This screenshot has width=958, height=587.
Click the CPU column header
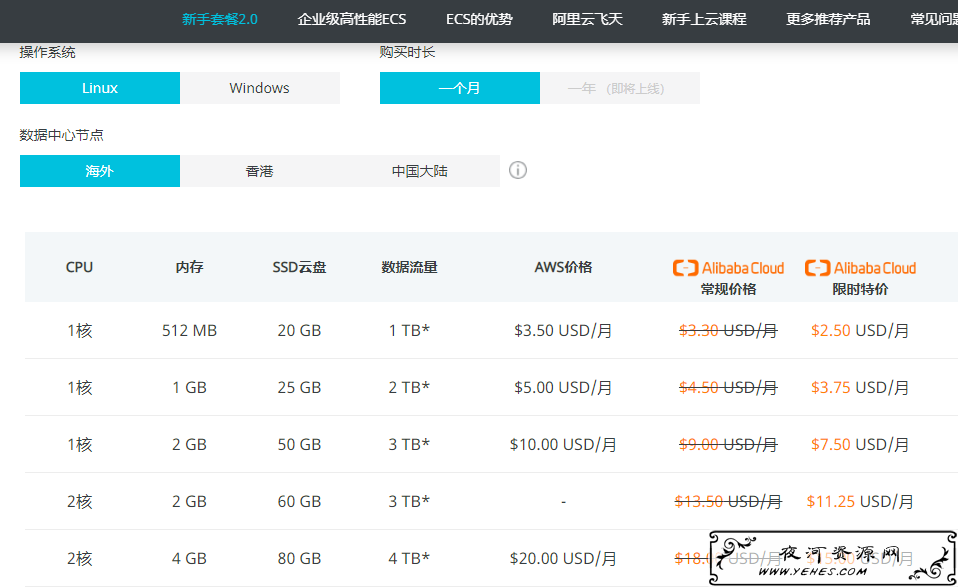coord(79,267)
